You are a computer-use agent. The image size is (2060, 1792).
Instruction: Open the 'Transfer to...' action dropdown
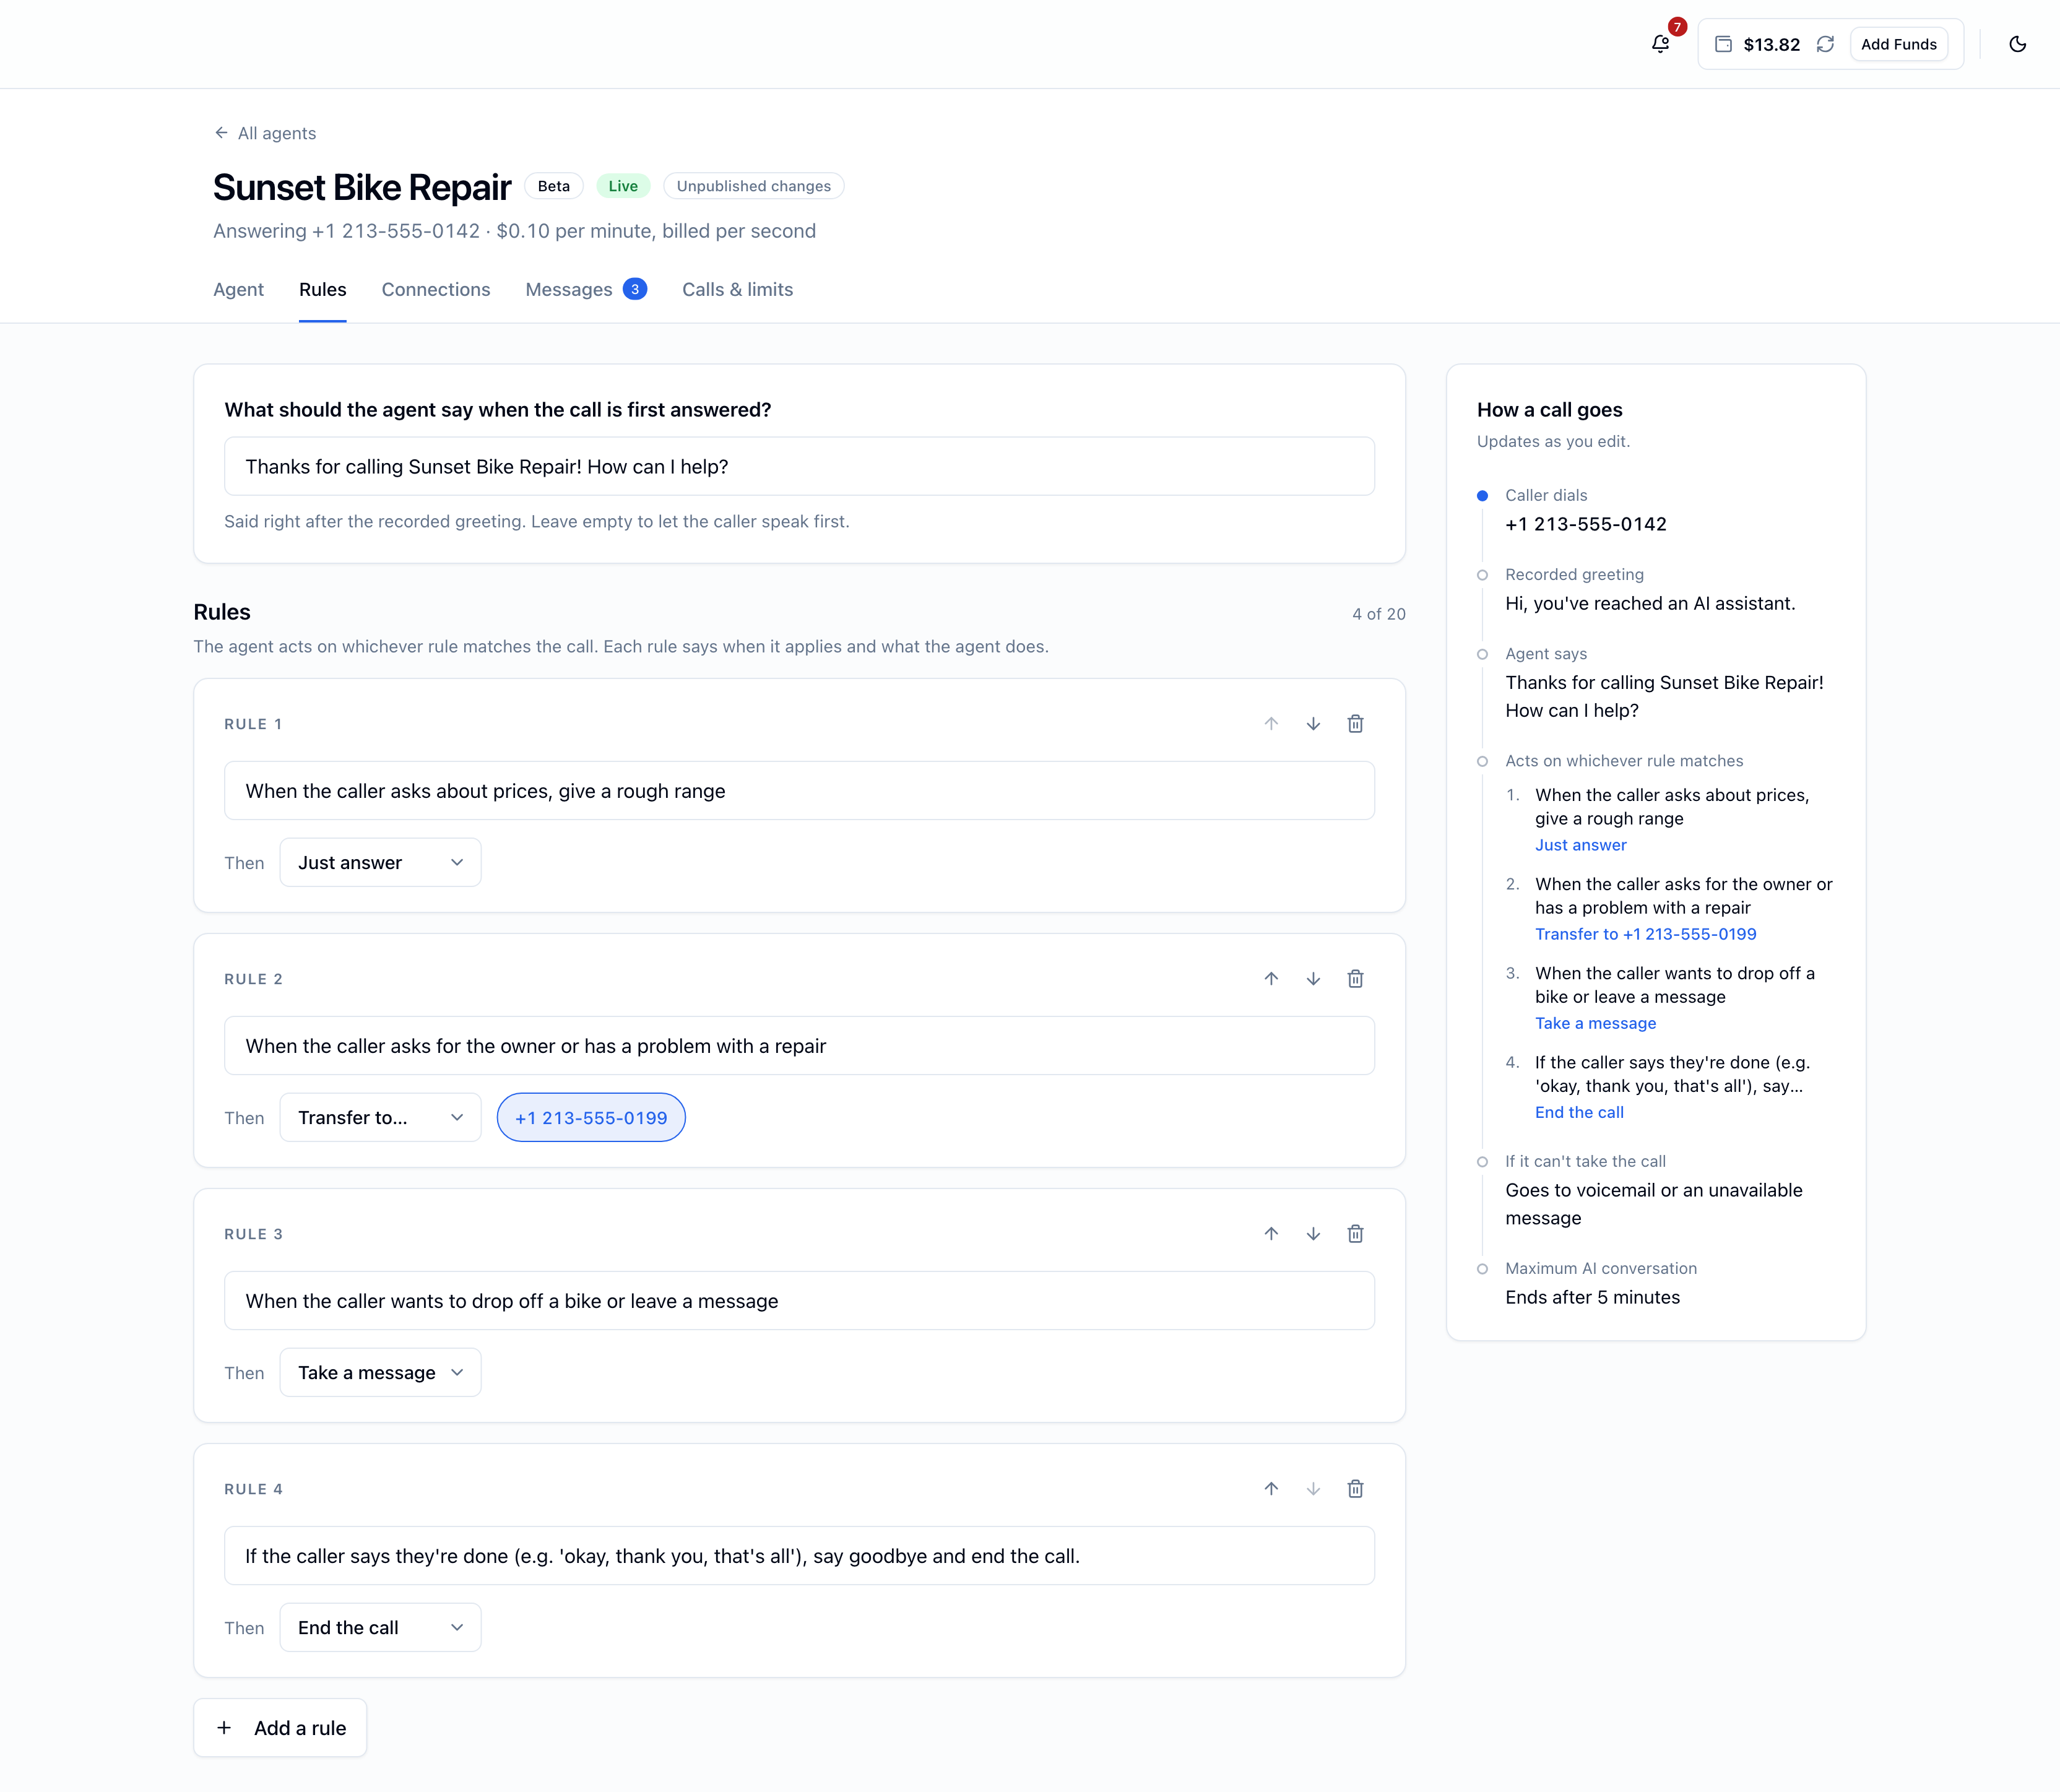[380, 1118]
